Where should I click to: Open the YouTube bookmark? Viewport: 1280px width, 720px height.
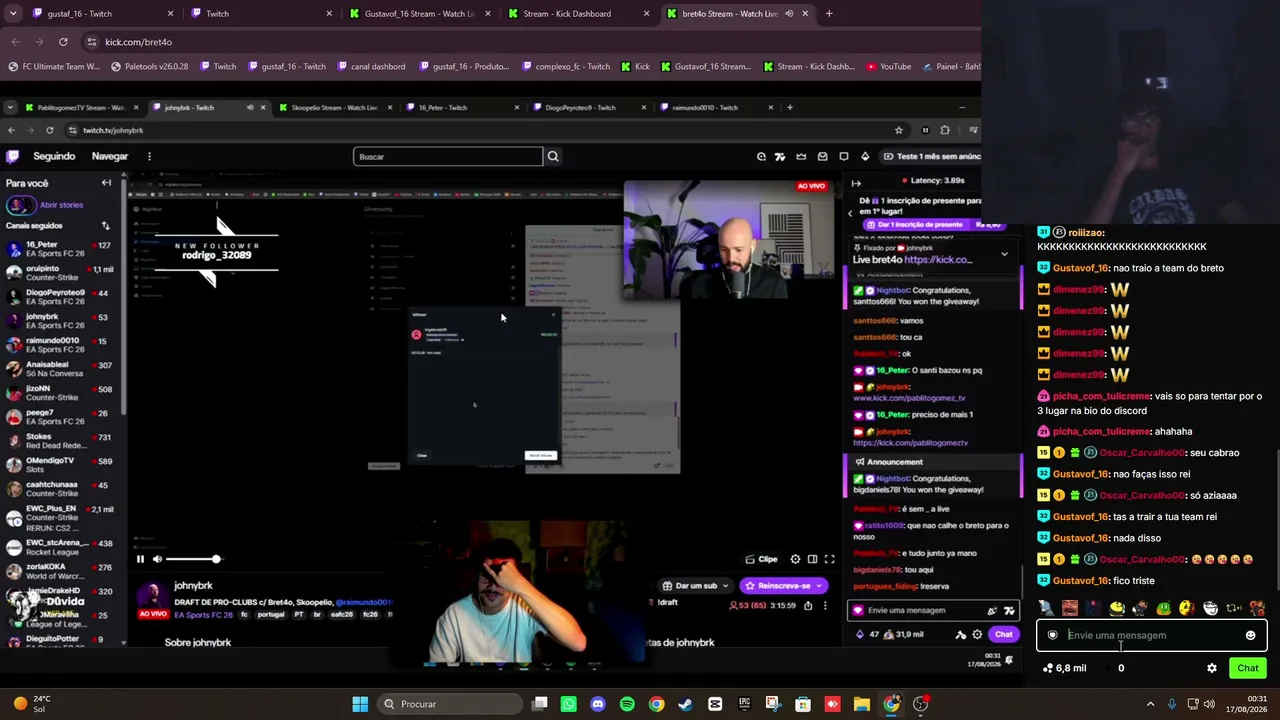click(x=889, y=67)
